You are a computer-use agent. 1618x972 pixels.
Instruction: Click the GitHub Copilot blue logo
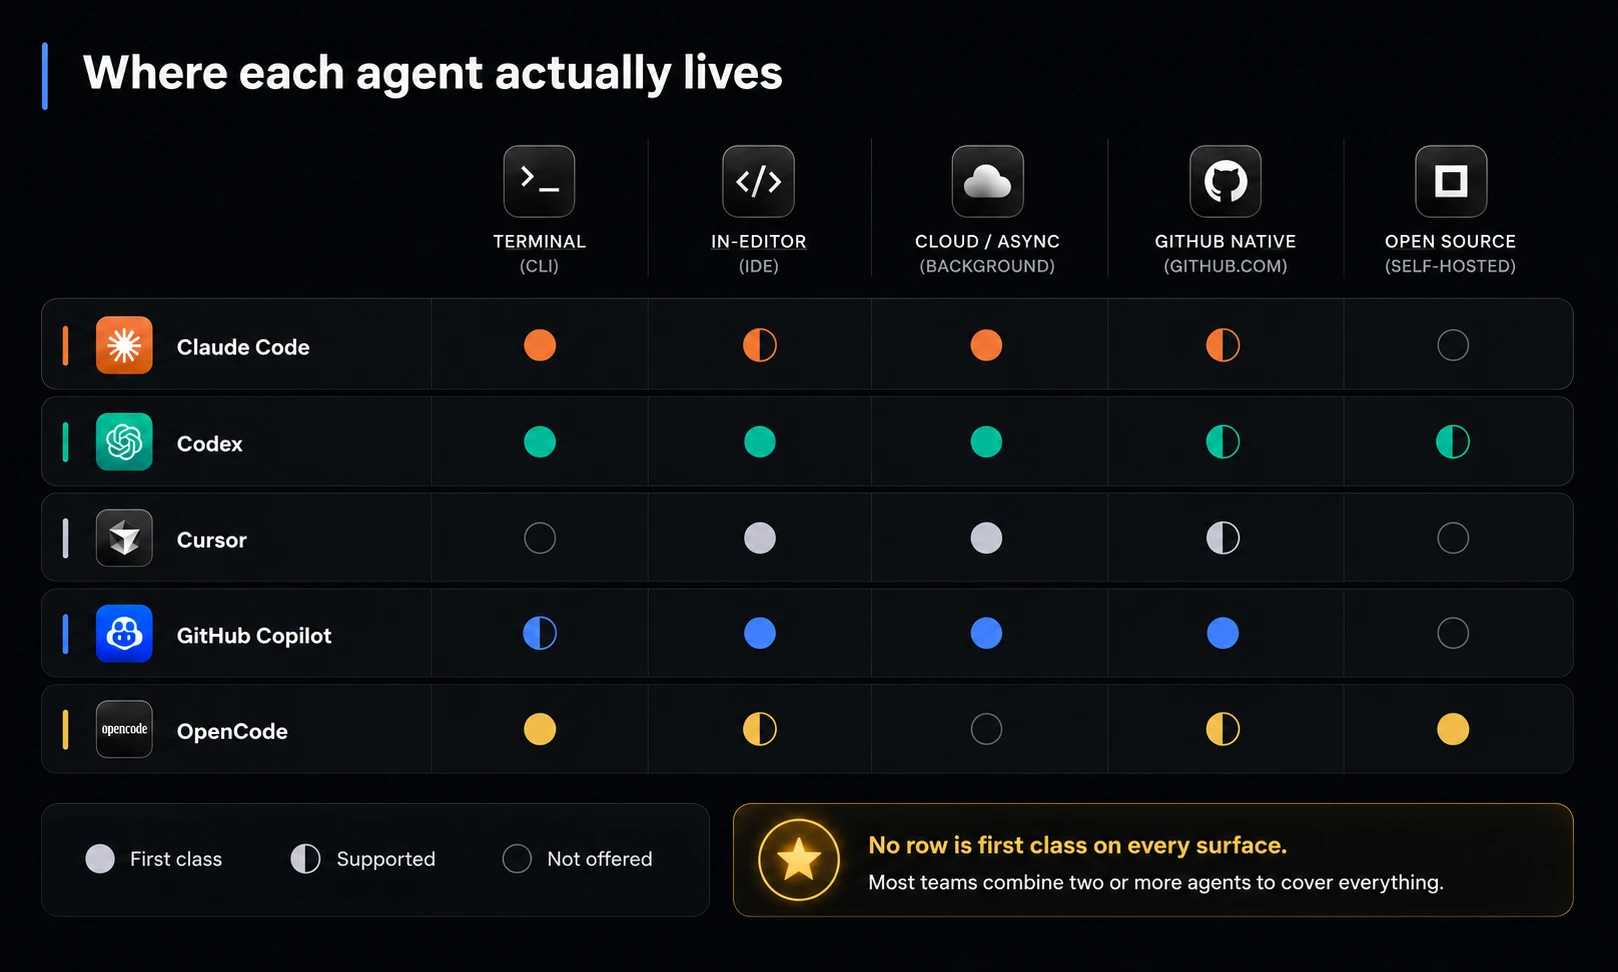[x=124, y=633]
